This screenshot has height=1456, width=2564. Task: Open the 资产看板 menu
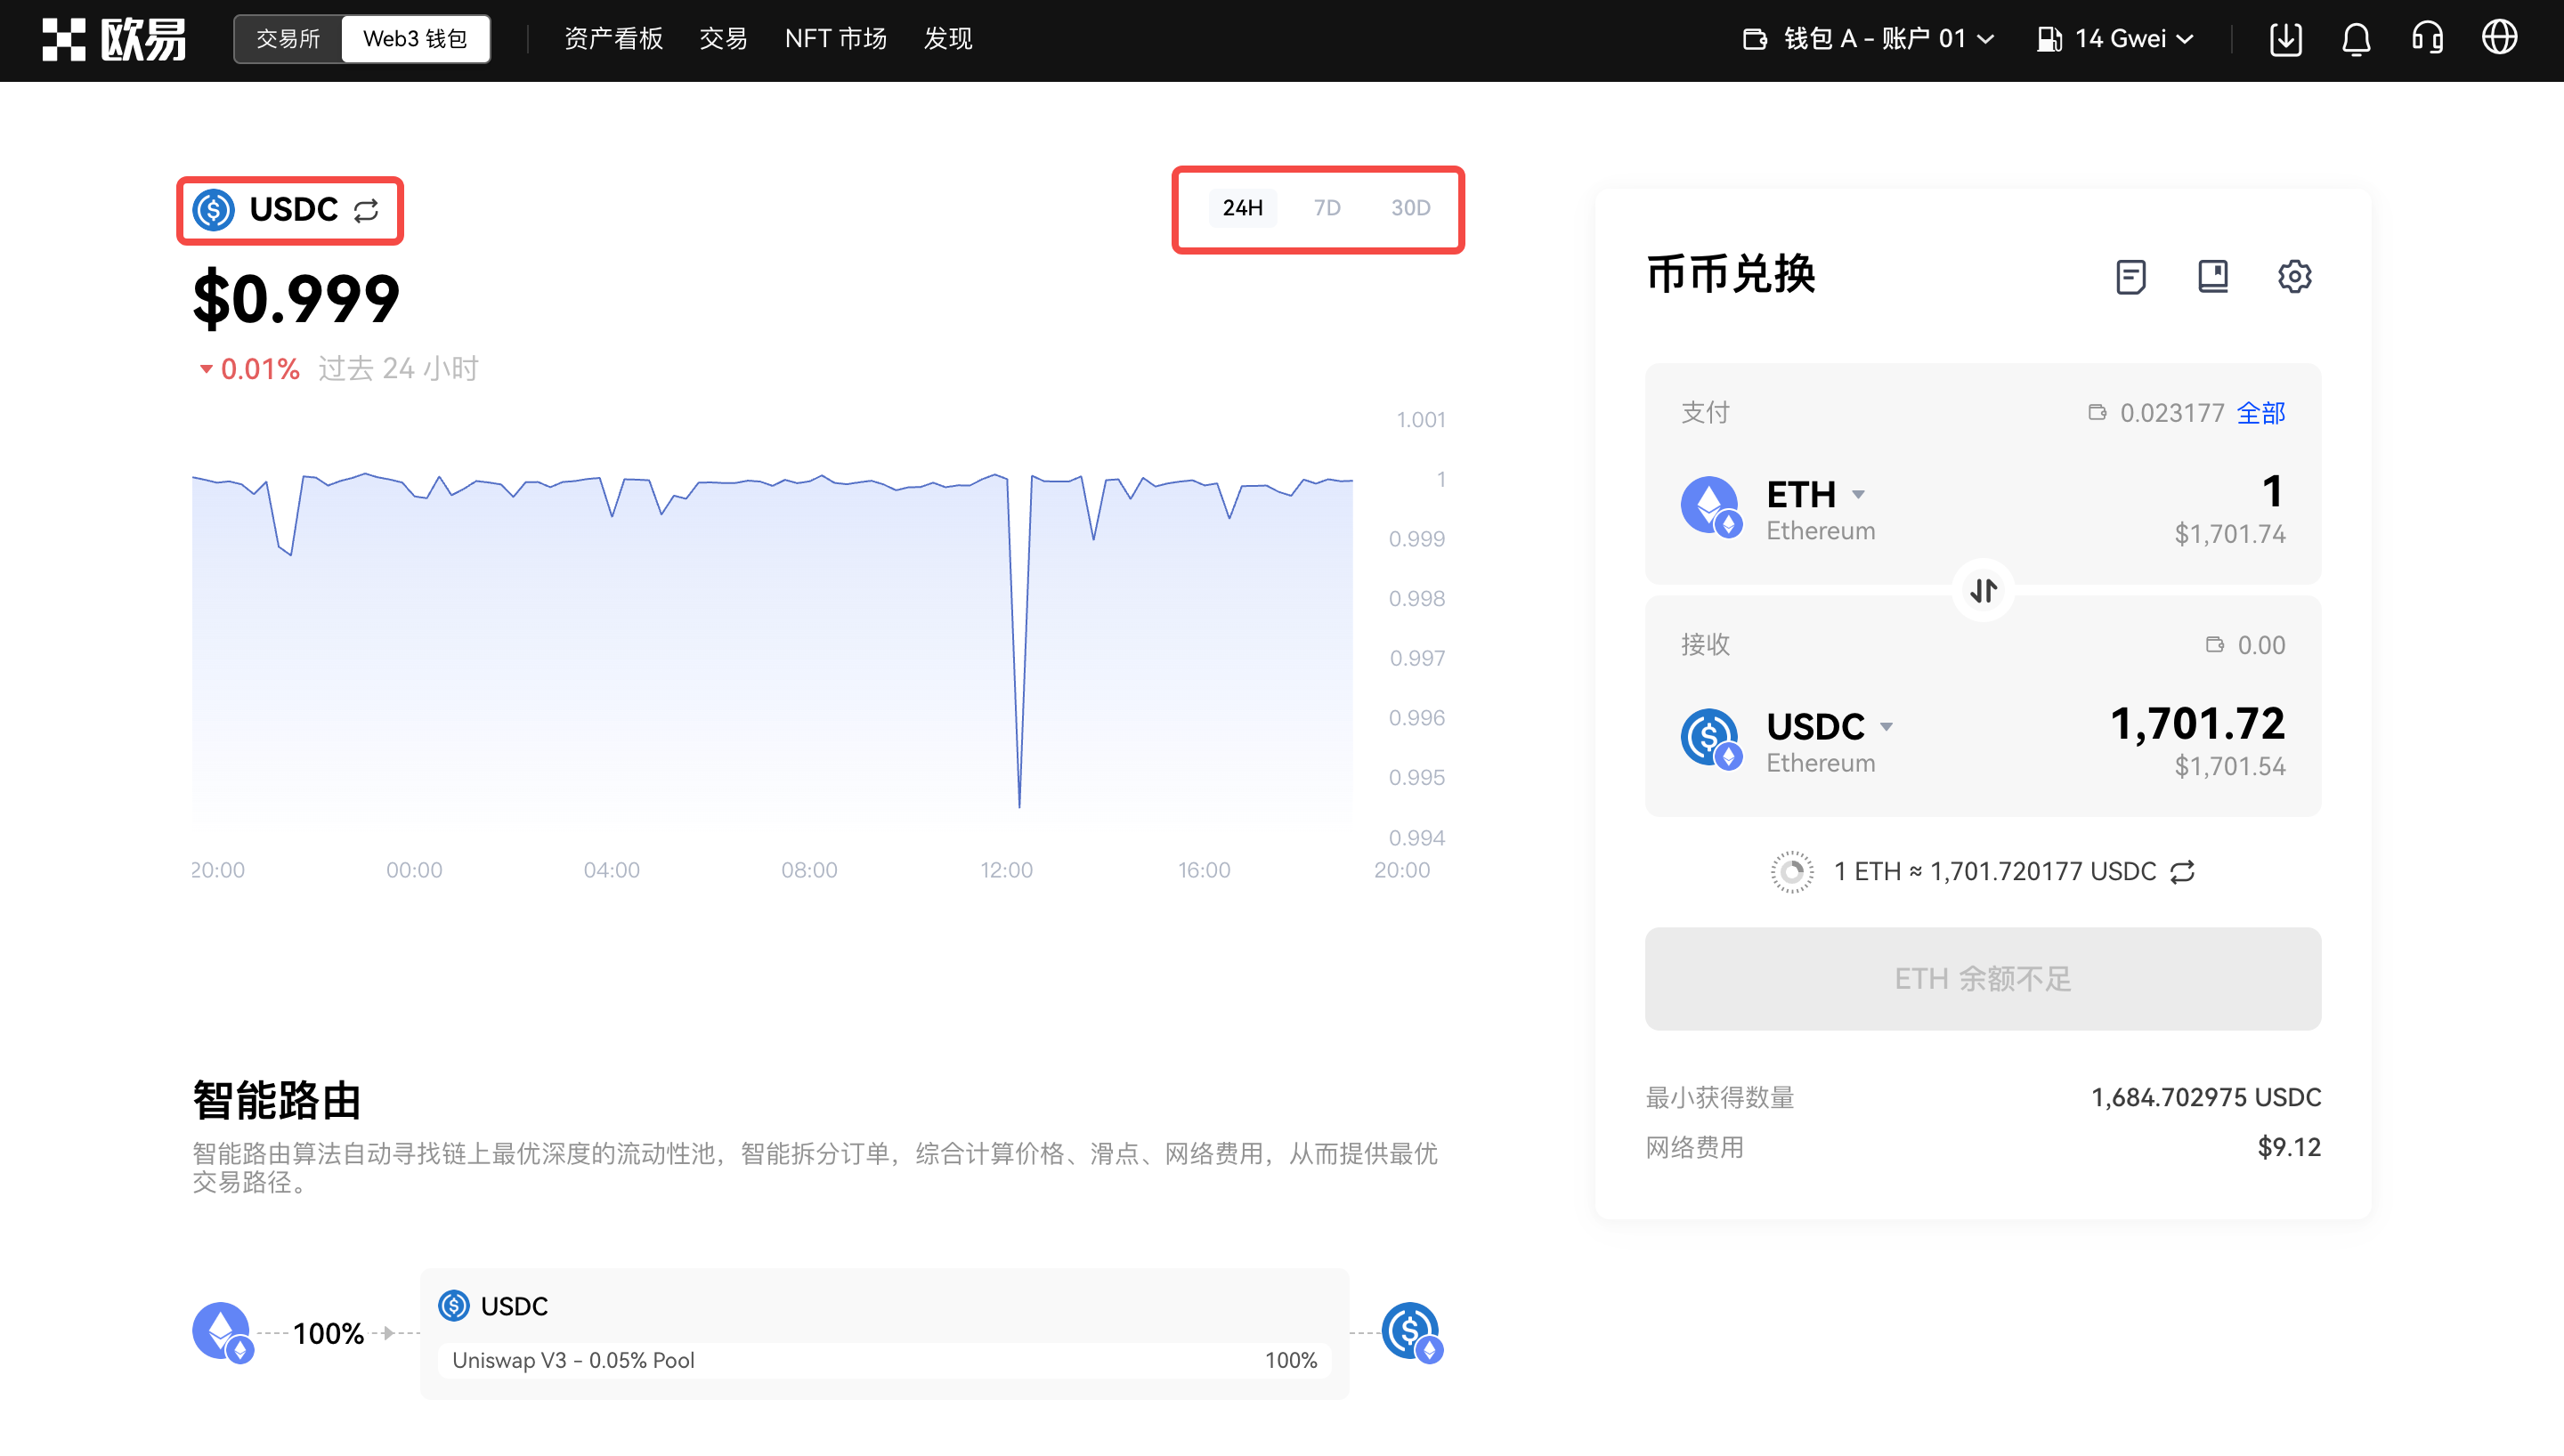[x=614, y=39]
